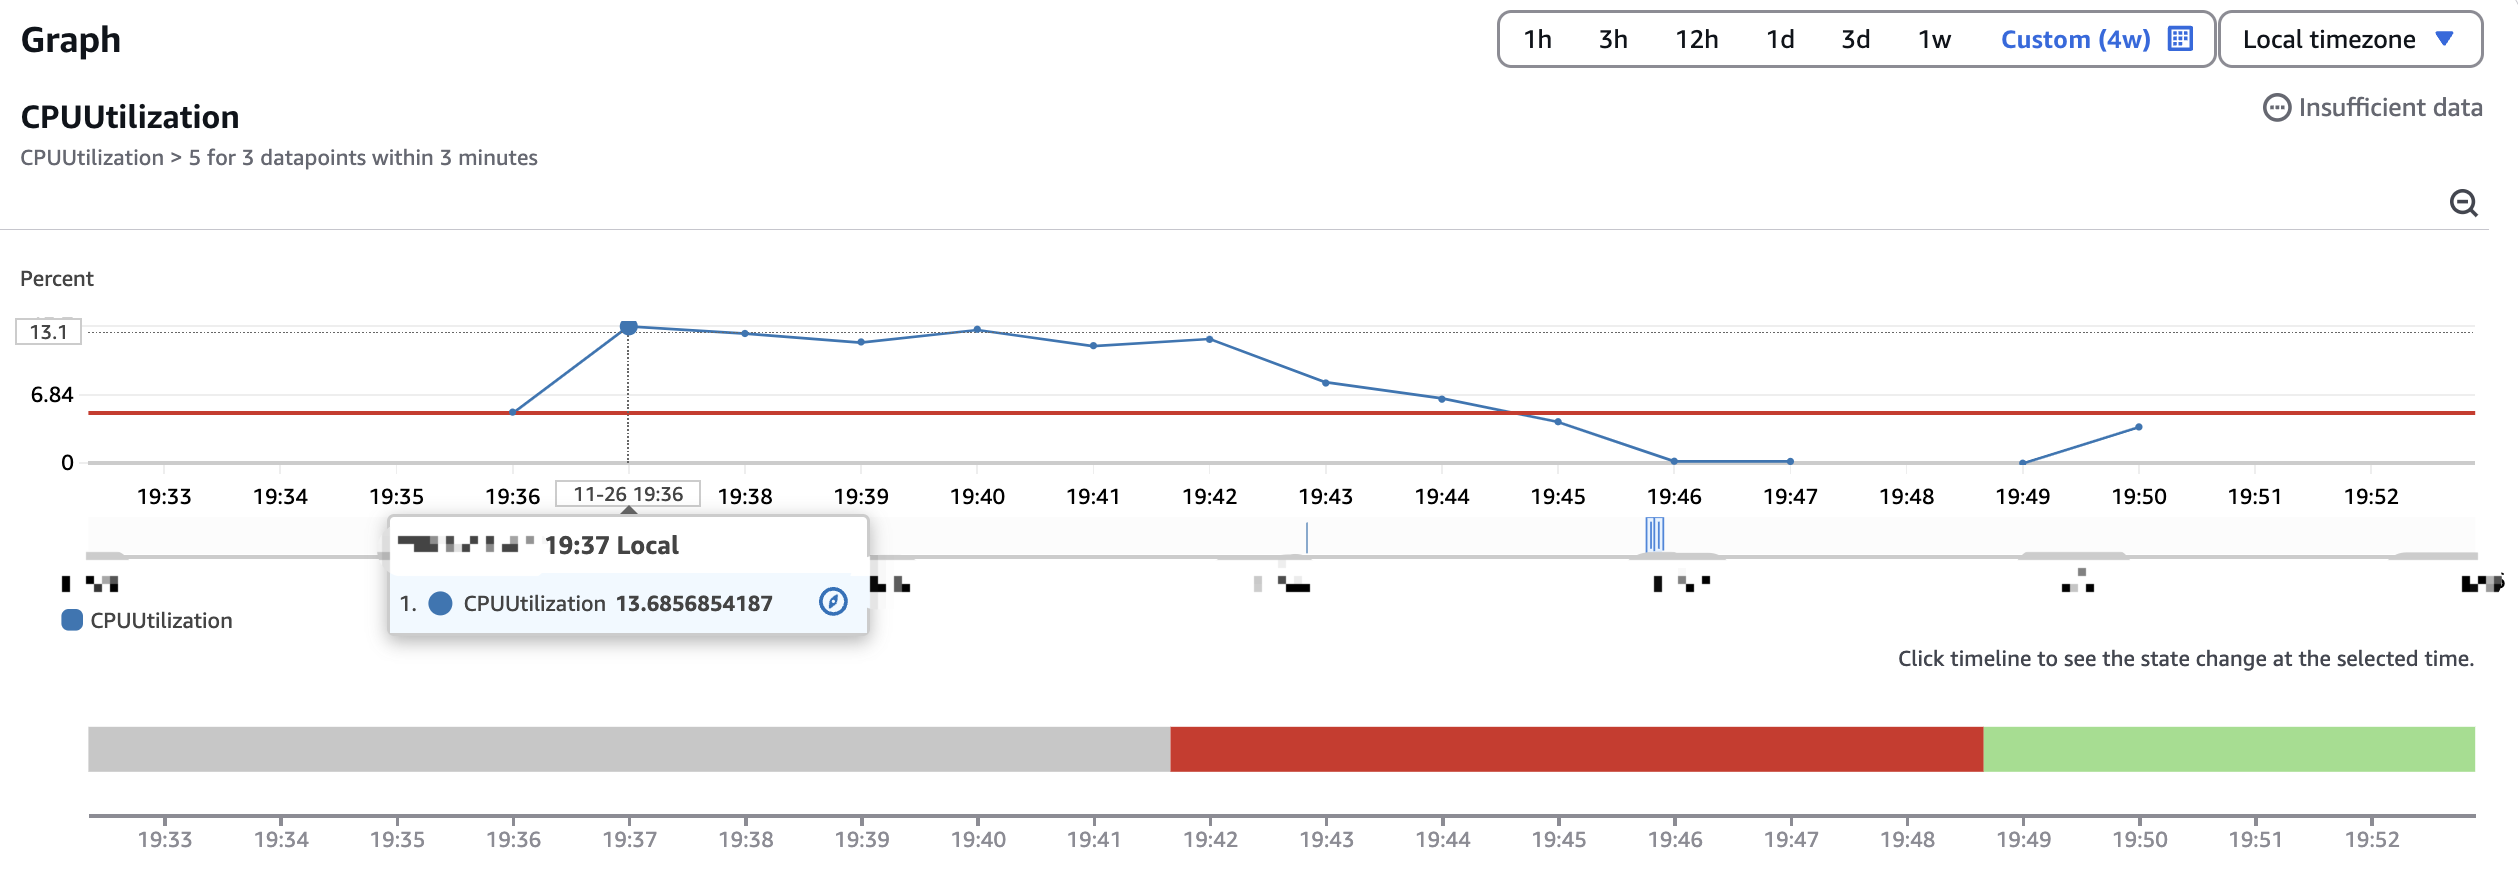Viewport: 2518px width, 874px height.
Task: Click the zoom out magnifier icon
Action: coord(2463,203)
